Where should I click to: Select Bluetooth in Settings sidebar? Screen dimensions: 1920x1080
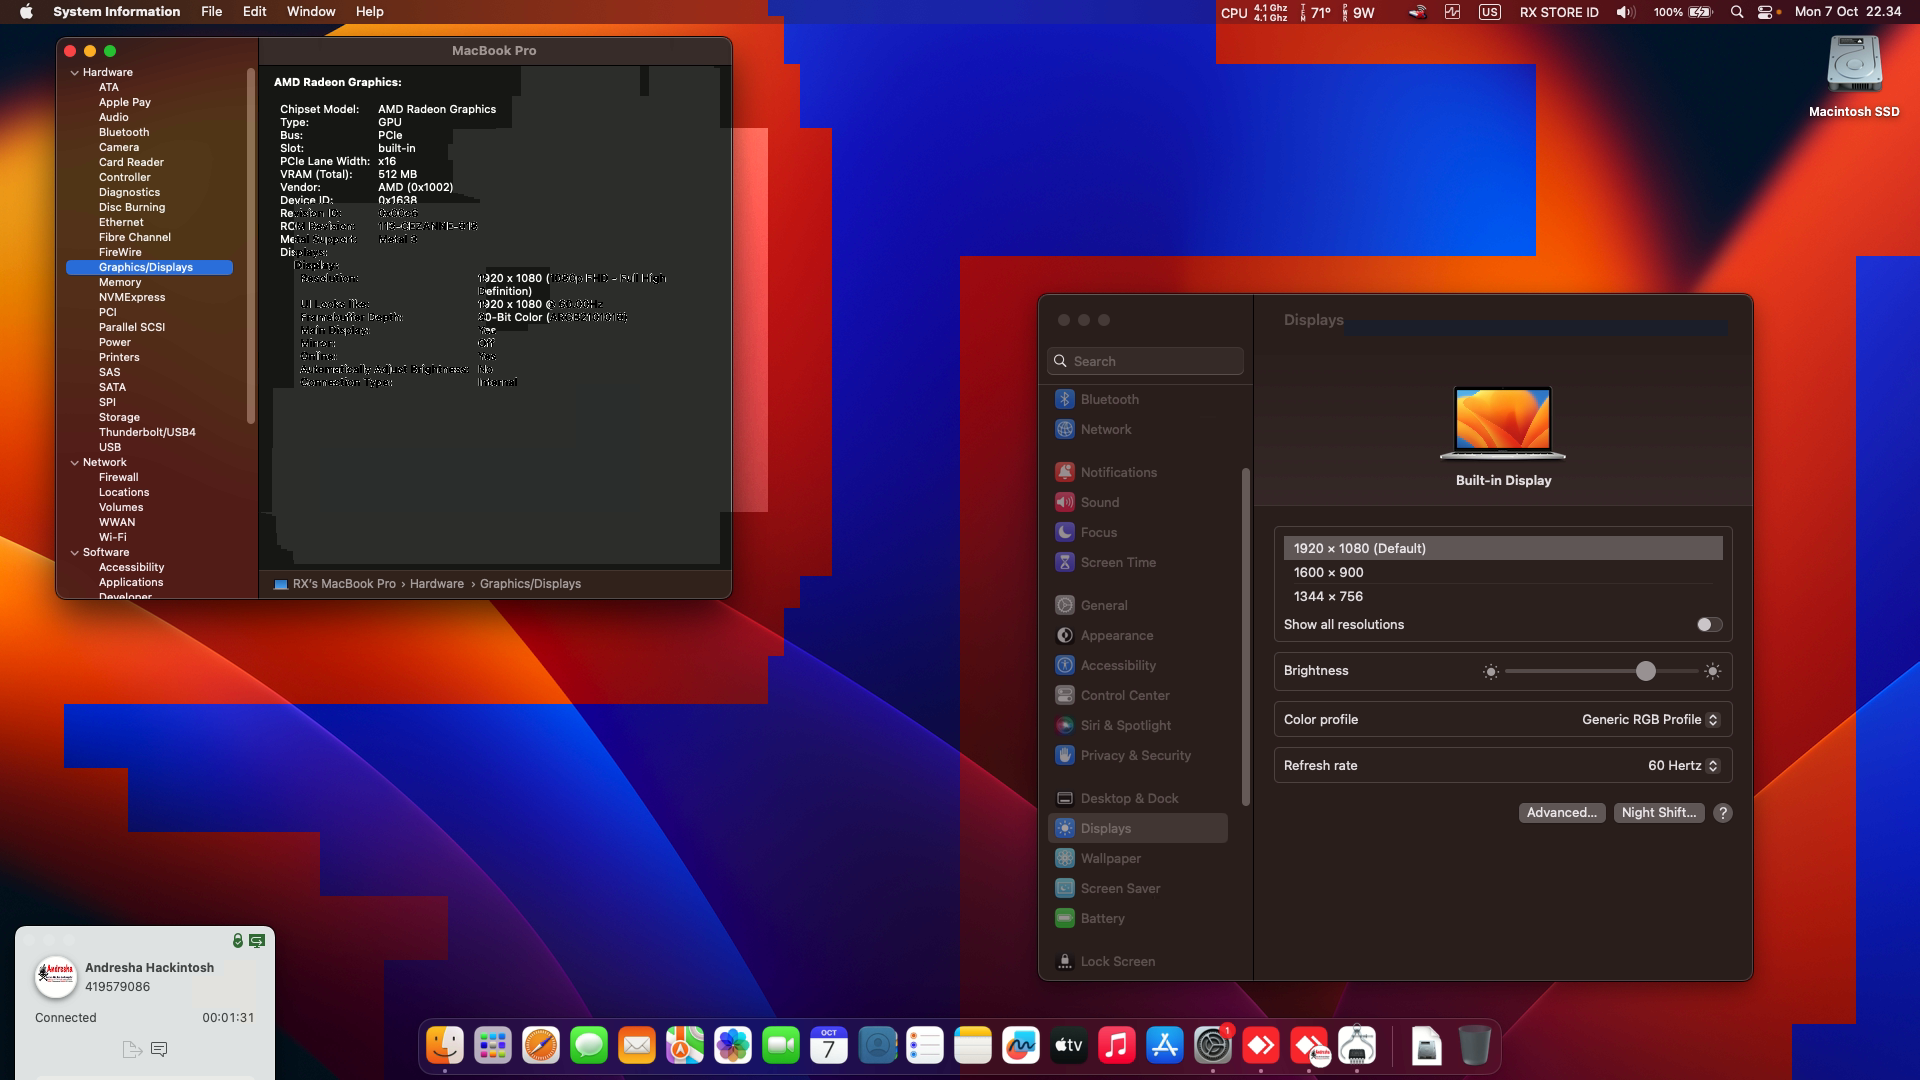[1138, 400]
